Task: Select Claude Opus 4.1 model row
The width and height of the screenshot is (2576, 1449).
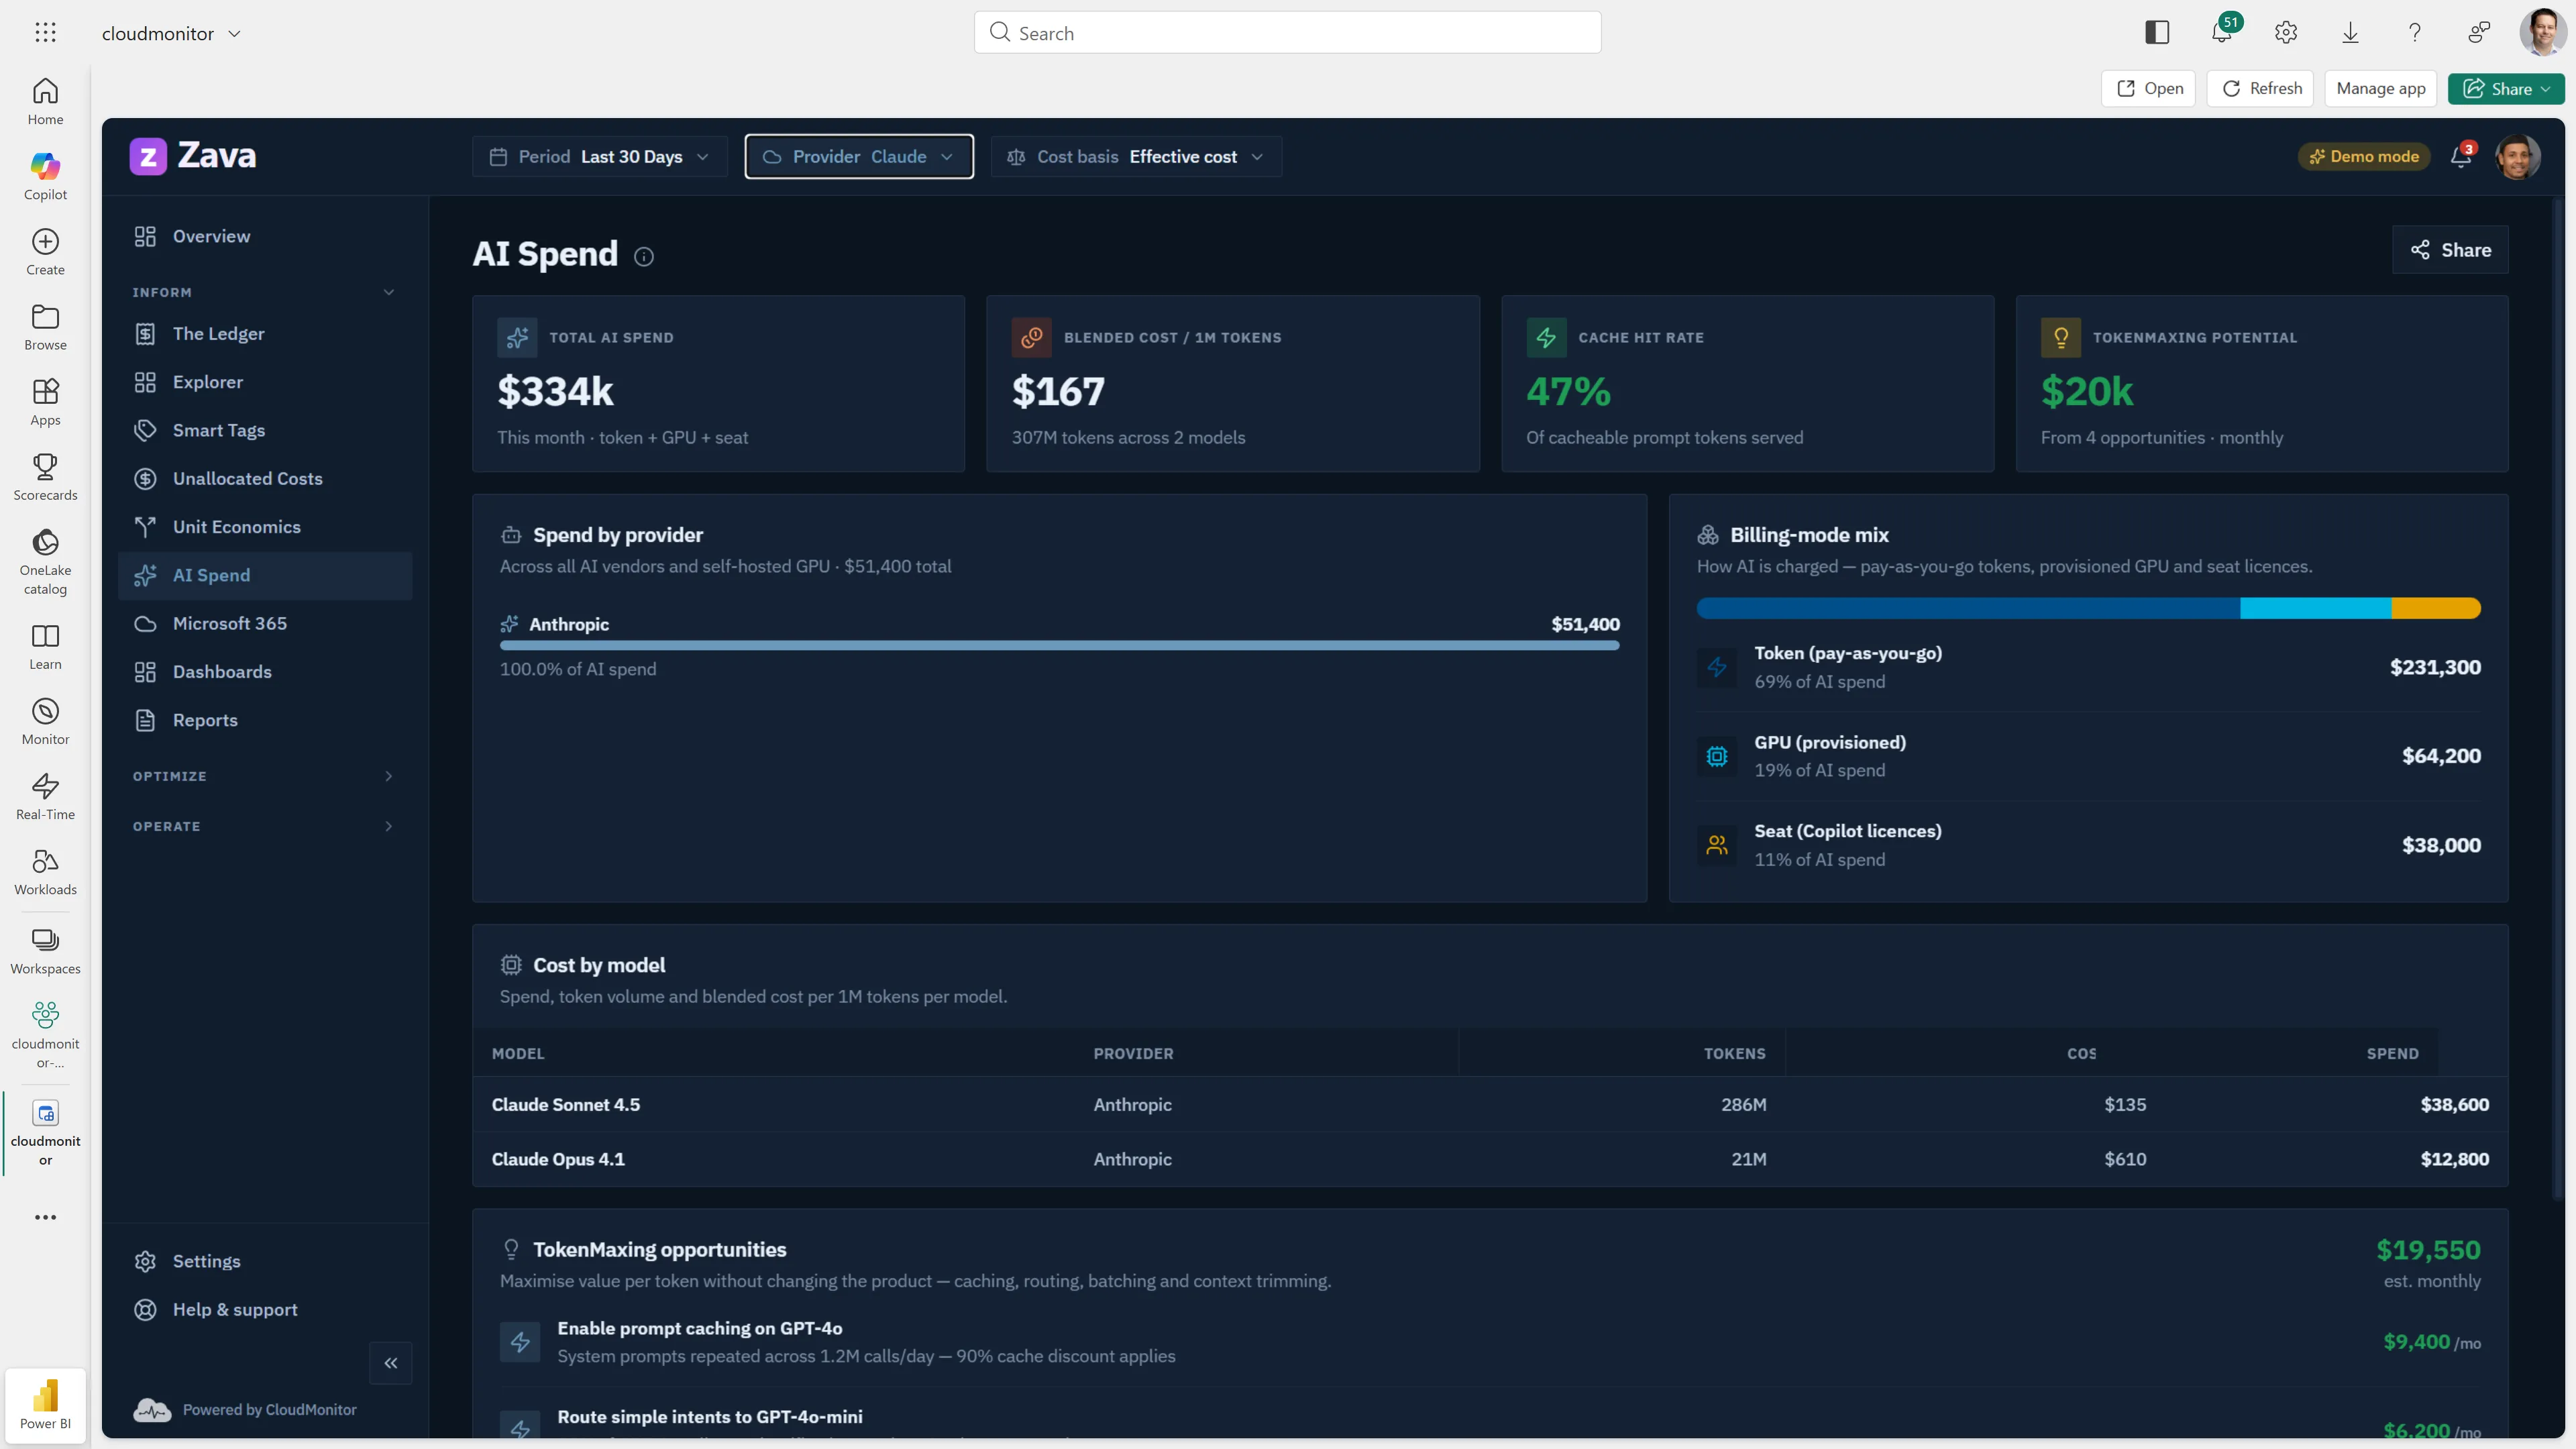Action: pyautogui.click(x=1490, y=1160)
